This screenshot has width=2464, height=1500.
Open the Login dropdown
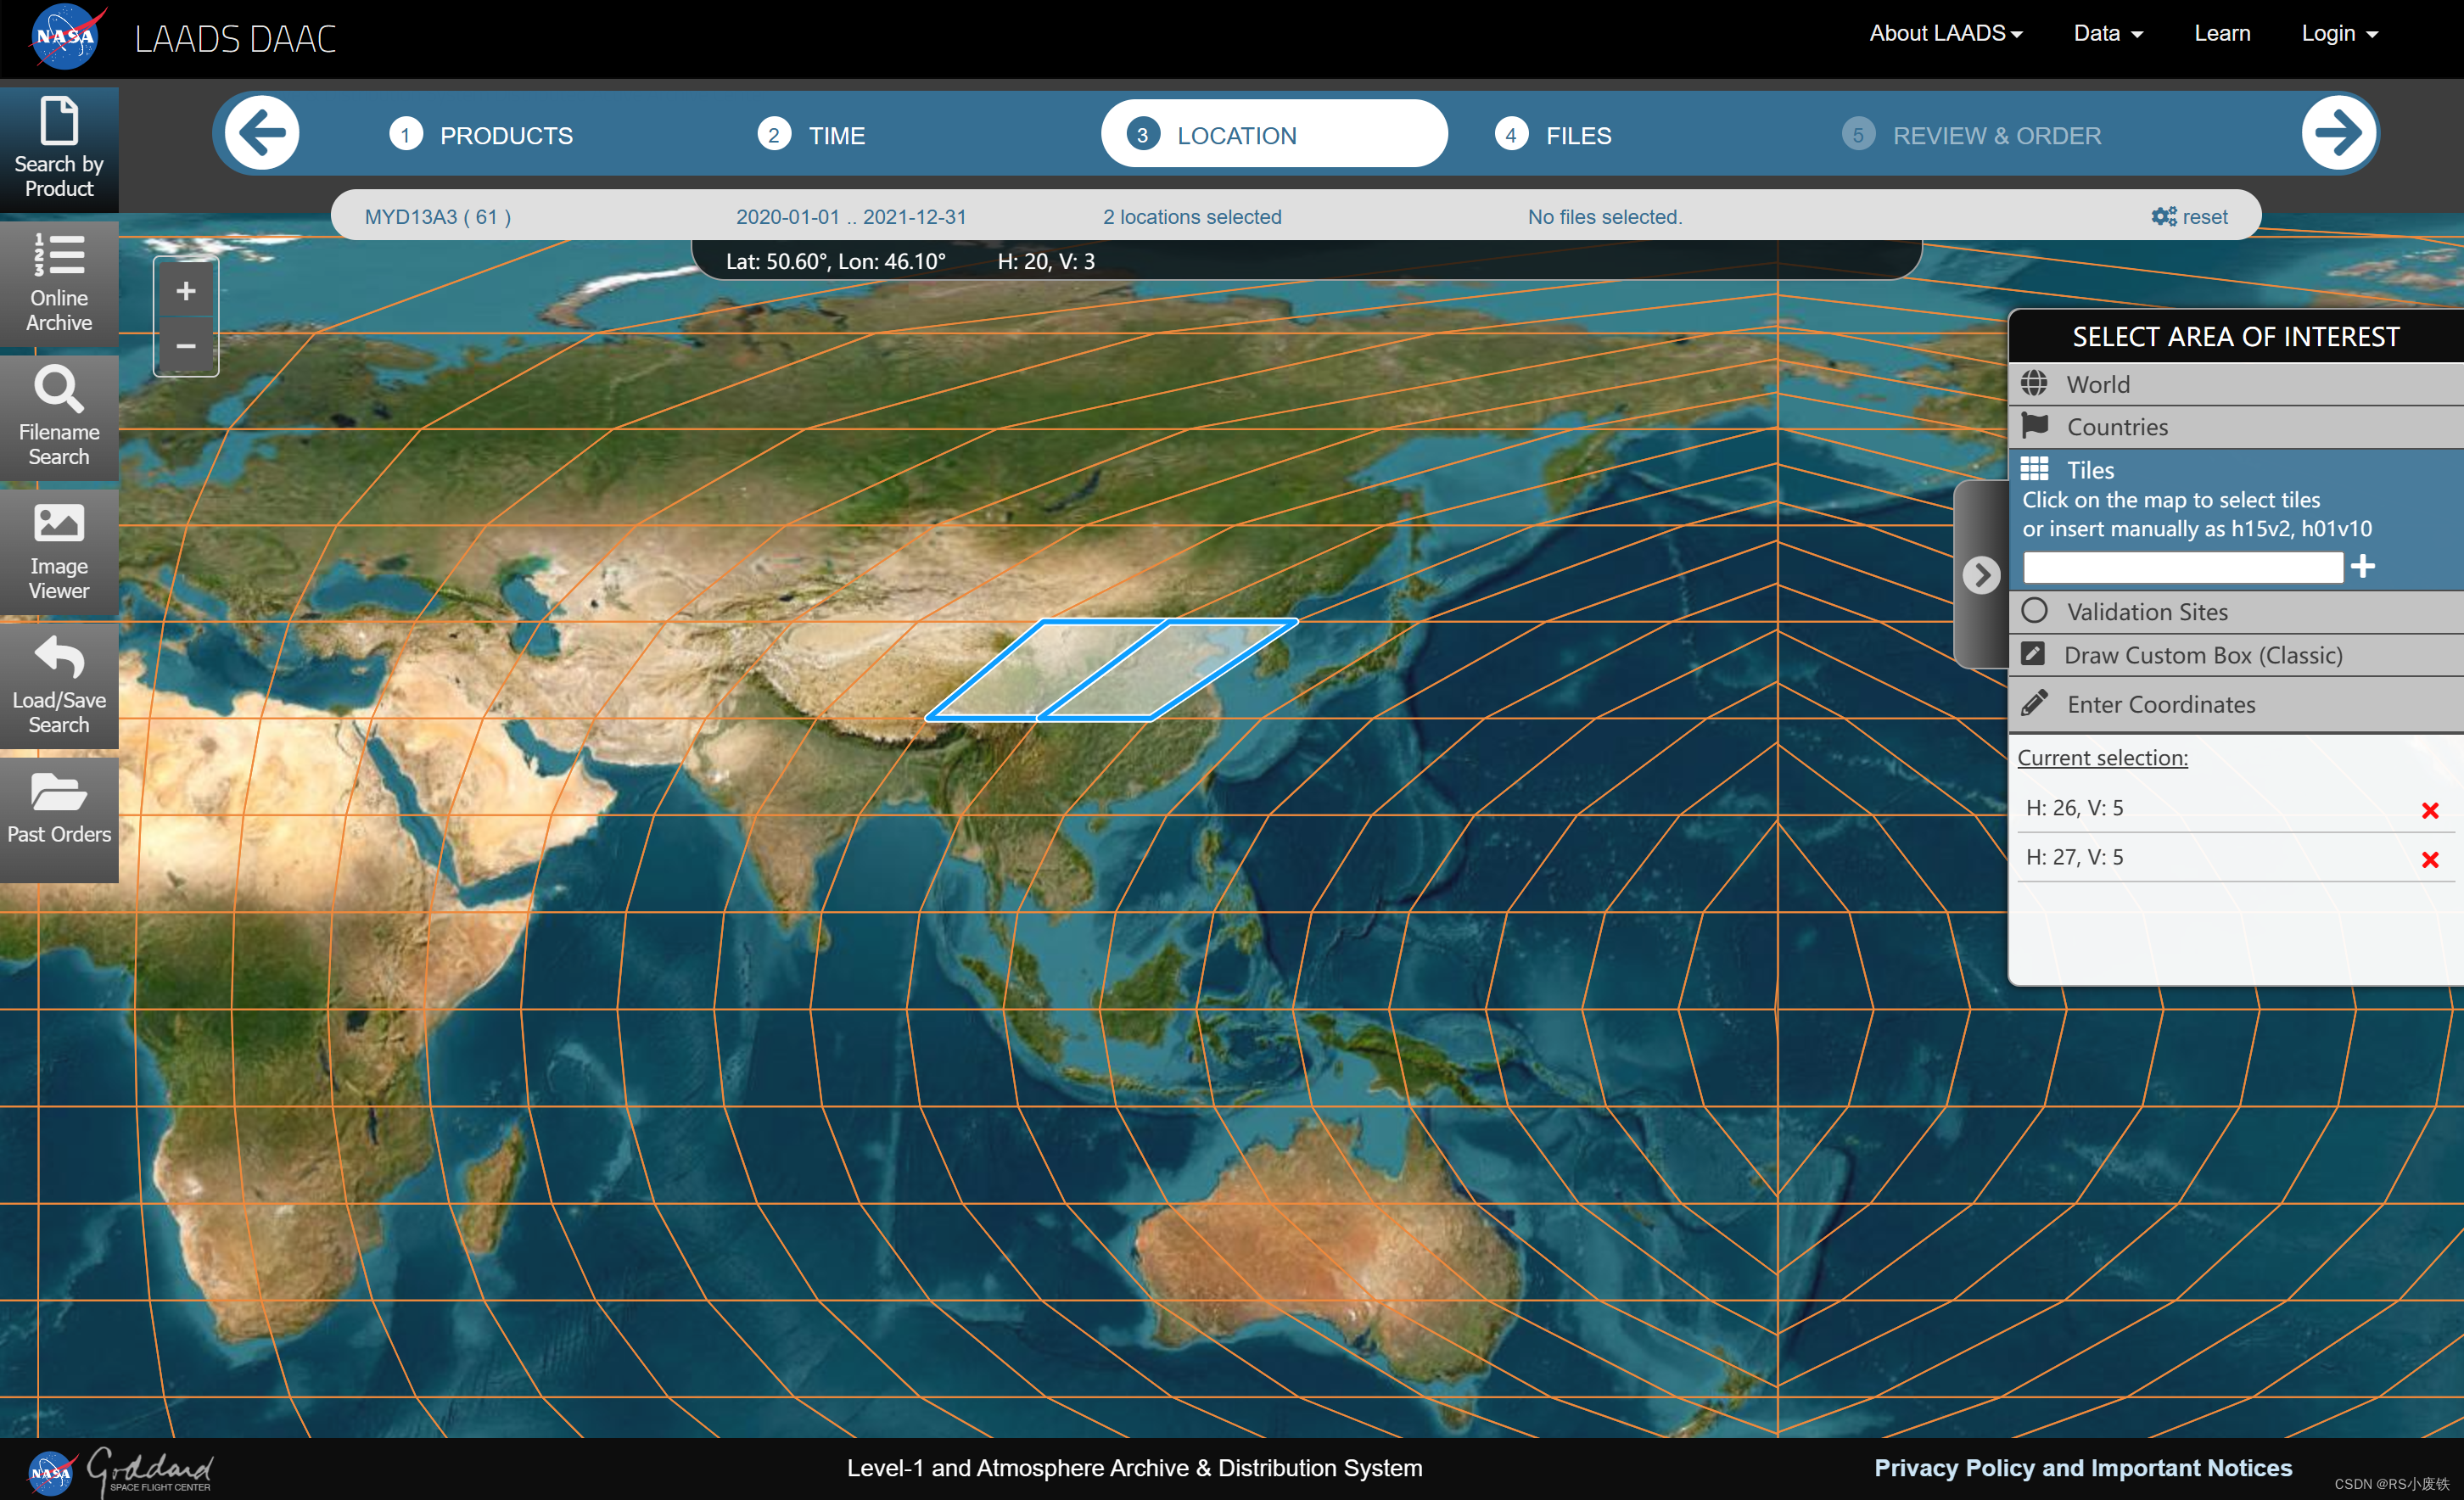pyautogui.click(x=2339, y=34)
